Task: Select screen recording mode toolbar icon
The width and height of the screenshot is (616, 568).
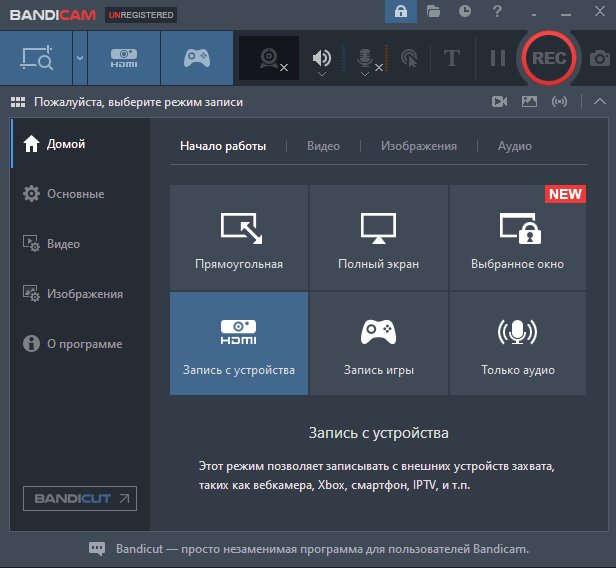Action: click(x=36, y=58)
